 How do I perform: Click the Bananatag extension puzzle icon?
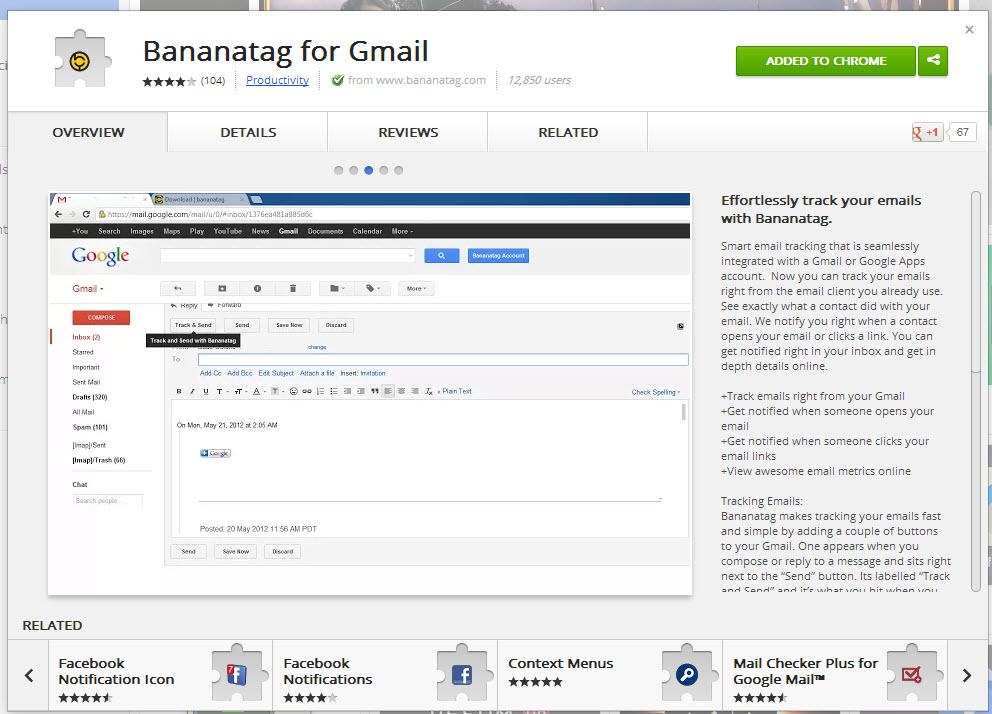[x=84, y=61]
